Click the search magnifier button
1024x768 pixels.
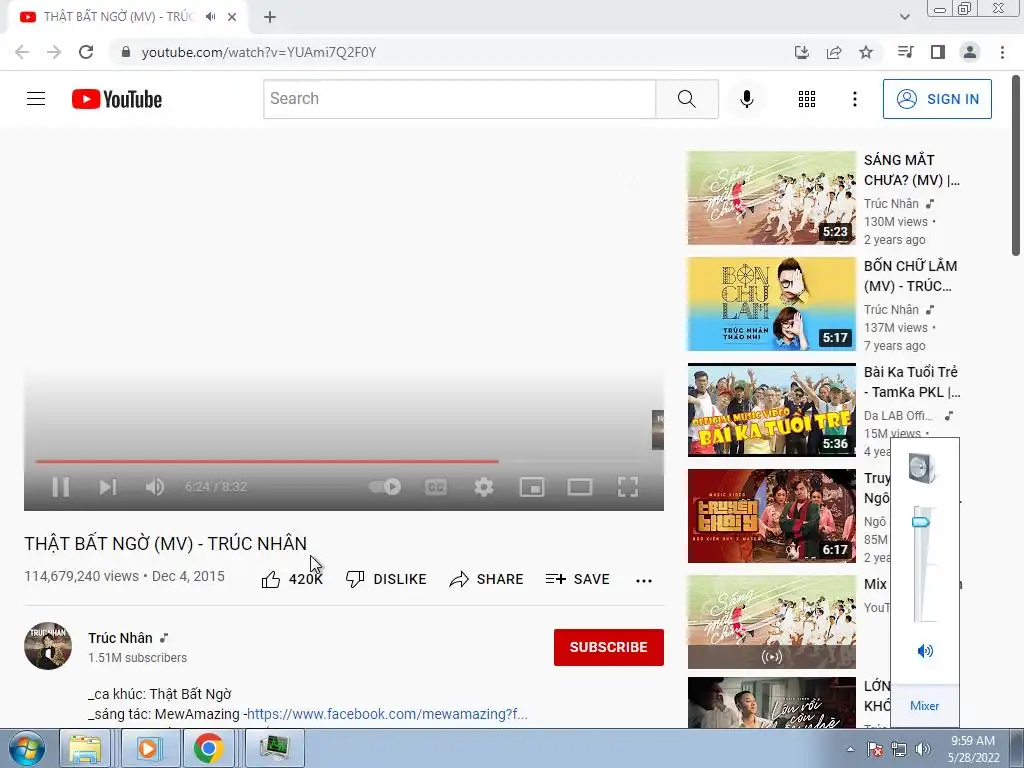[687, 99]
